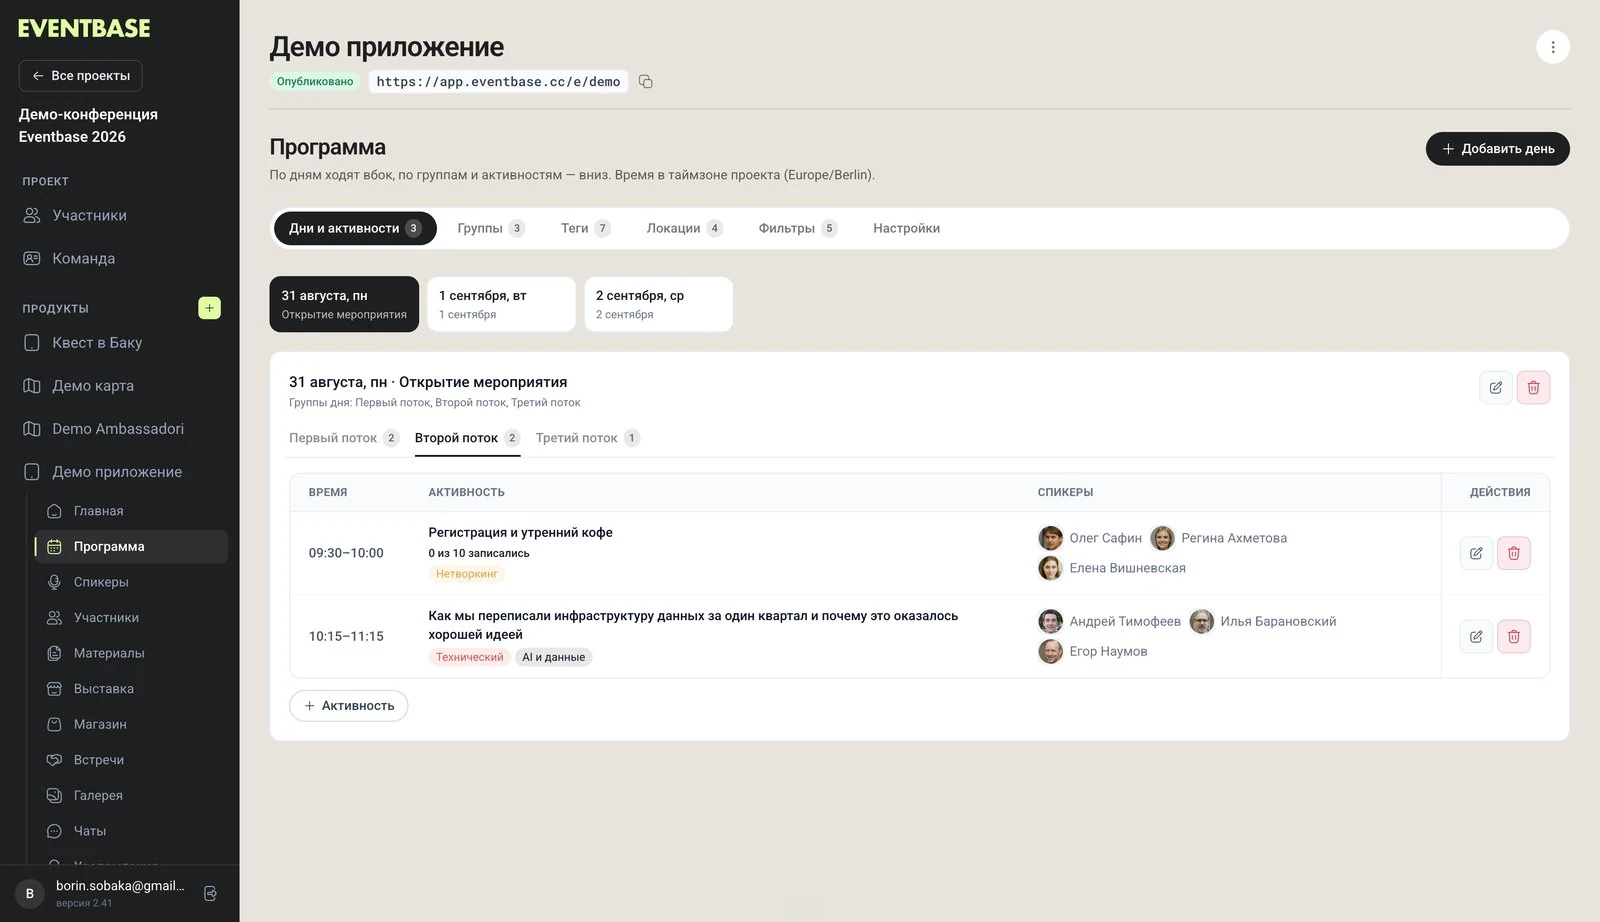Screen dimensions: 1600x922
Task: Select the 1 сентября, вт day
Action: point(501,304)
